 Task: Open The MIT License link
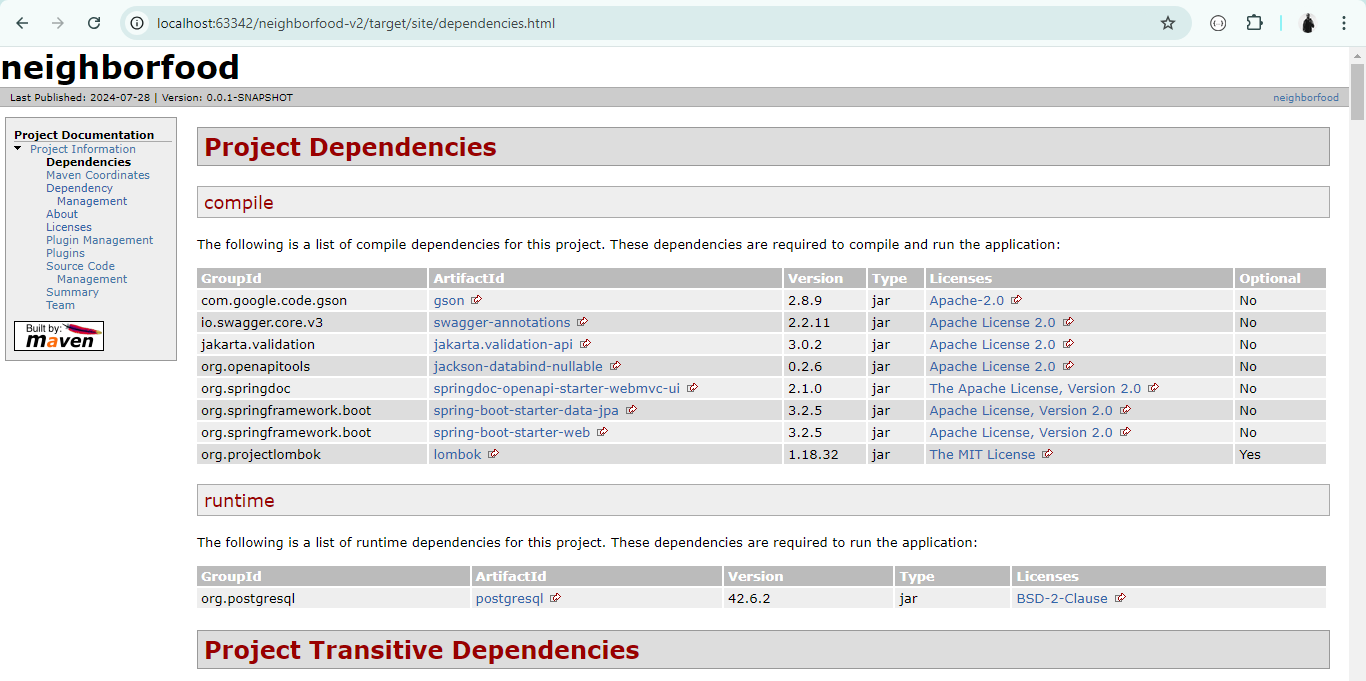tap(982, 454)
